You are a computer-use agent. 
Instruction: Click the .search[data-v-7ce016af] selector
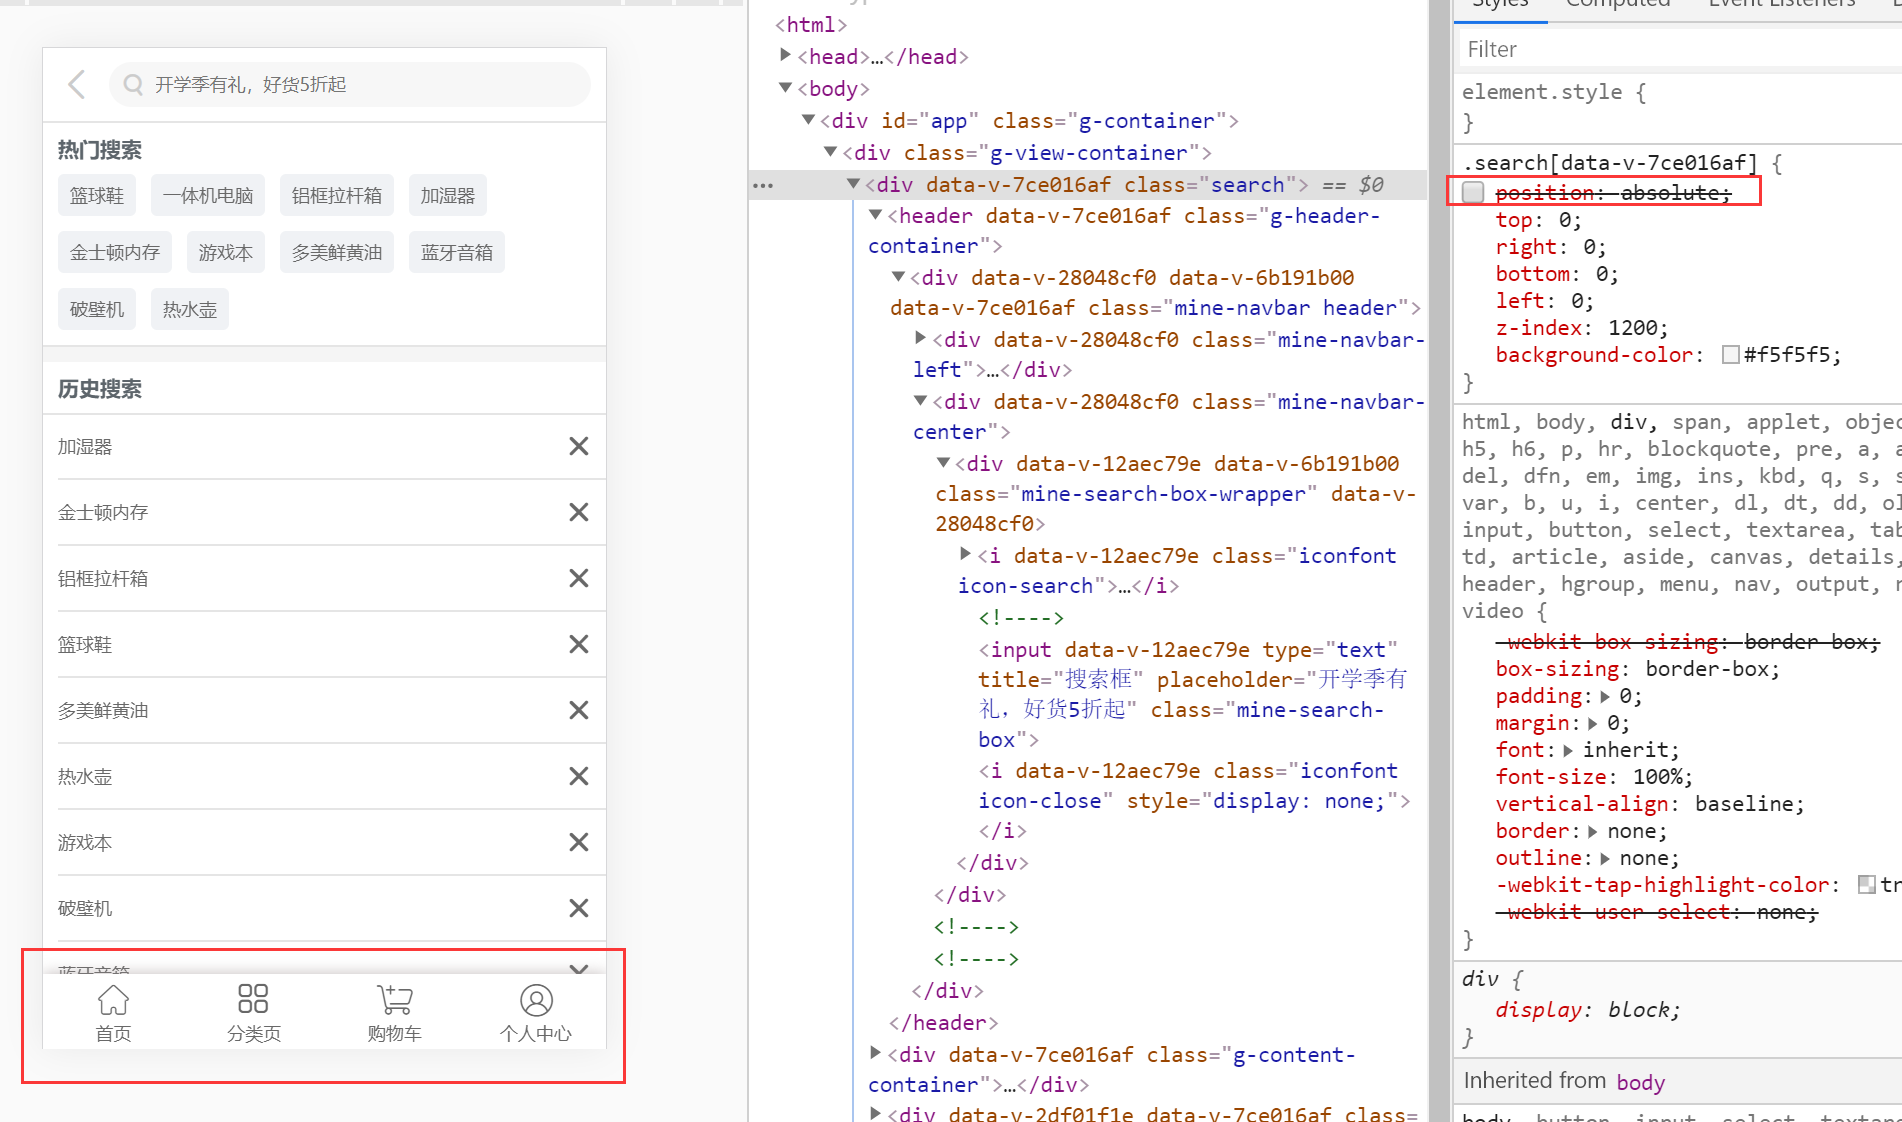pos(1610,163)
